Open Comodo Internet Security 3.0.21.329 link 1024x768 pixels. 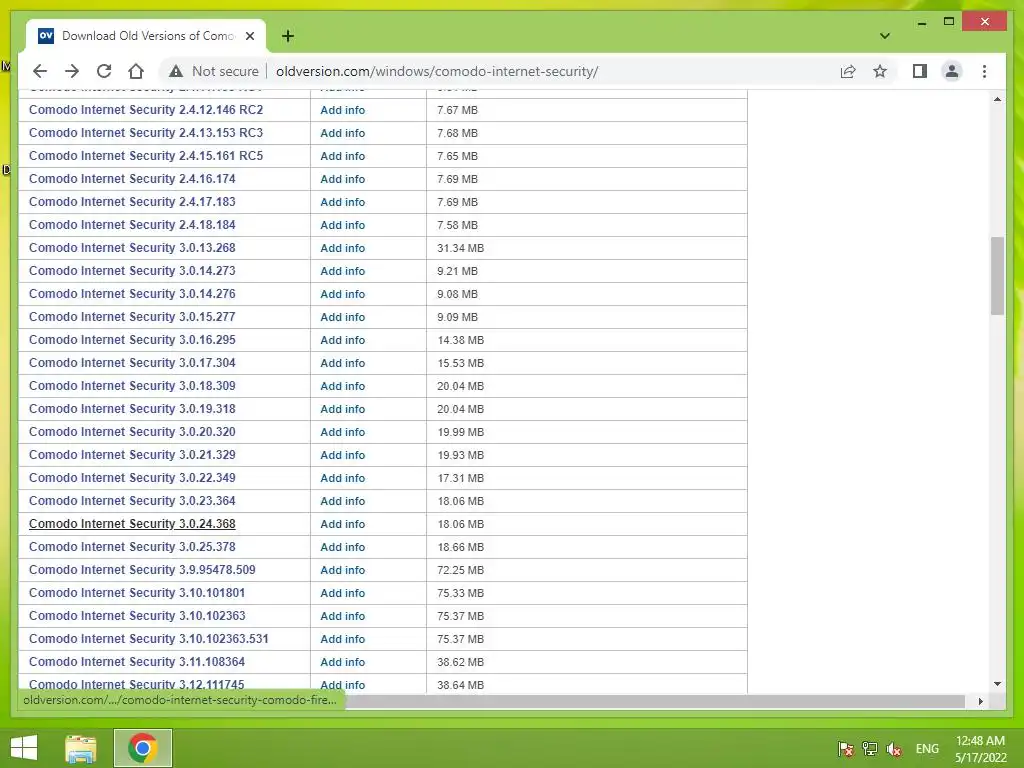coord(132,455)
